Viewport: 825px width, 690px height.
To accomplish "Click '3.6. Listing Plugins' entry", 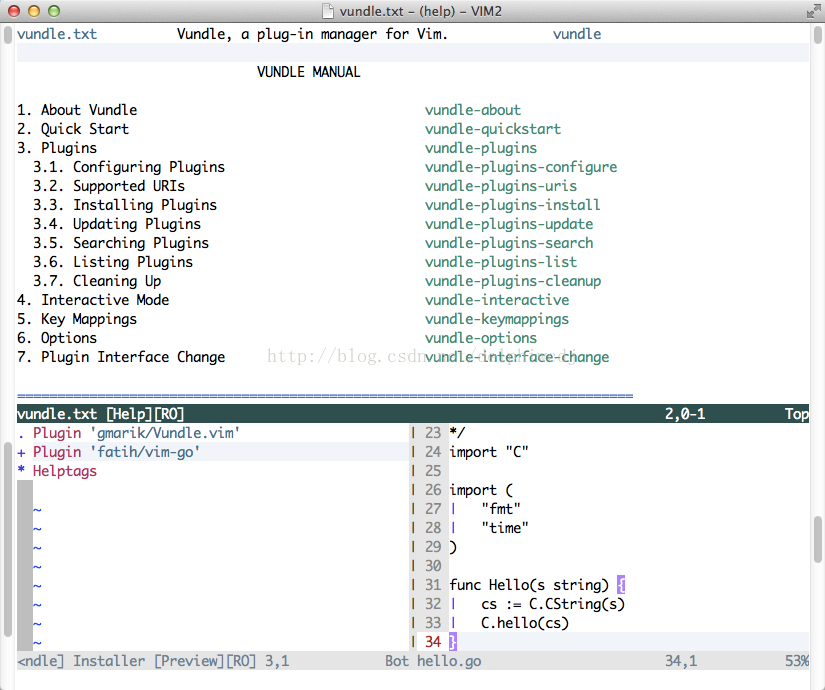I will point(113,262).
